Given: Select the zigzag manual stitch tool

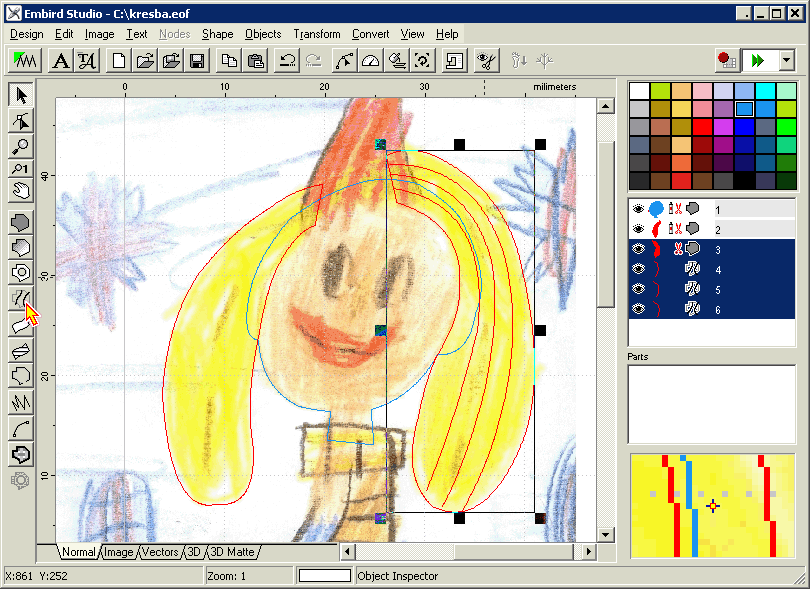Looking at the screenshot, I should point(21,402).
